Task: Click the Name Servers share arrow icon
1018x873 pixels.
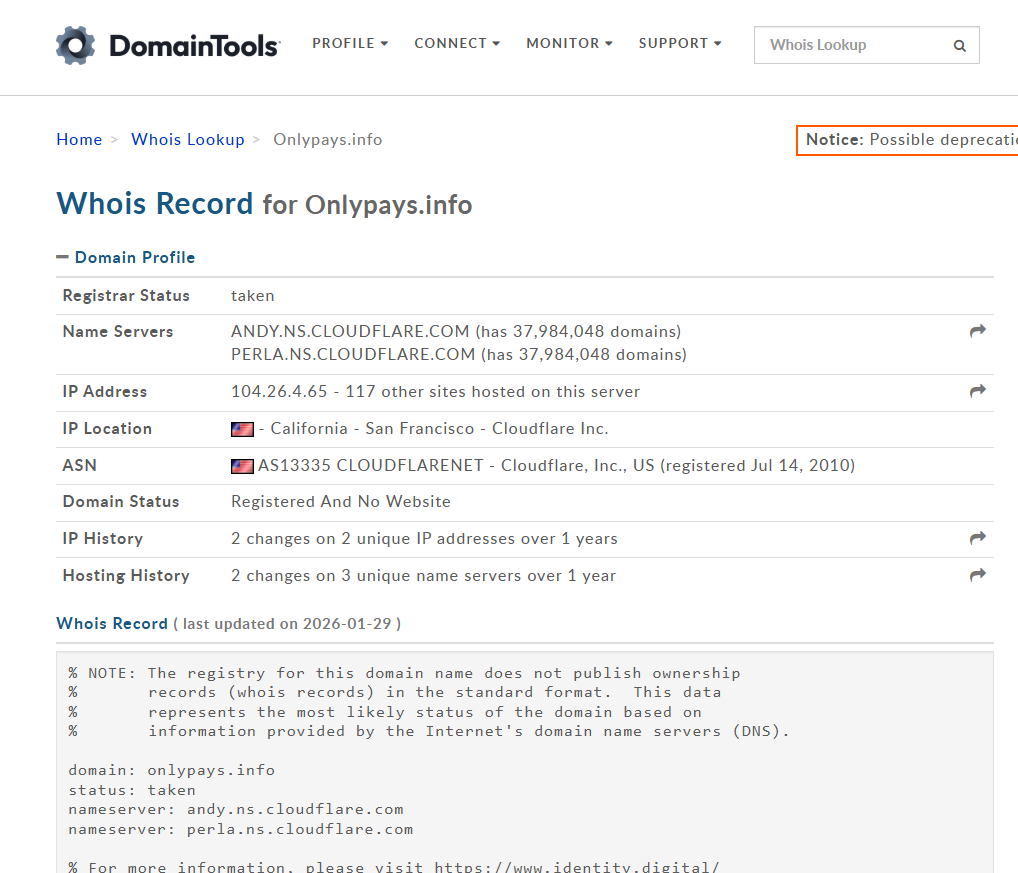Action: (x=977, y=331)
